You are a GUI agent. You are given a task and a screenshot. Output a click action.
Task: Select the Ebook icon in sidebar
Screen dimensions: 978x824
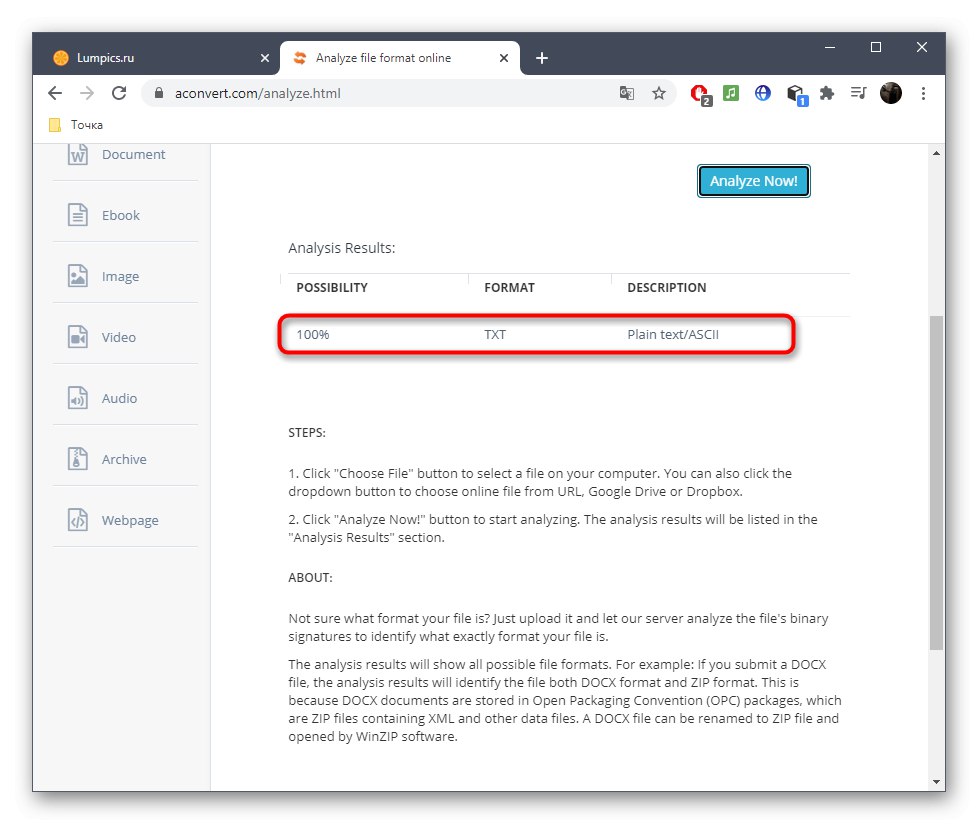click(77, 215)
